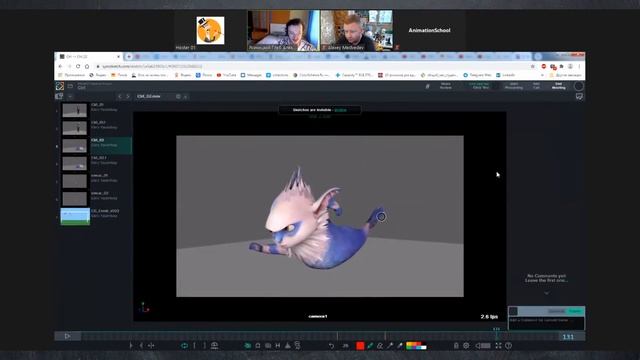Collapse the comments with the down chevron
Screen dimensions: 640x360
pos(547,293)
